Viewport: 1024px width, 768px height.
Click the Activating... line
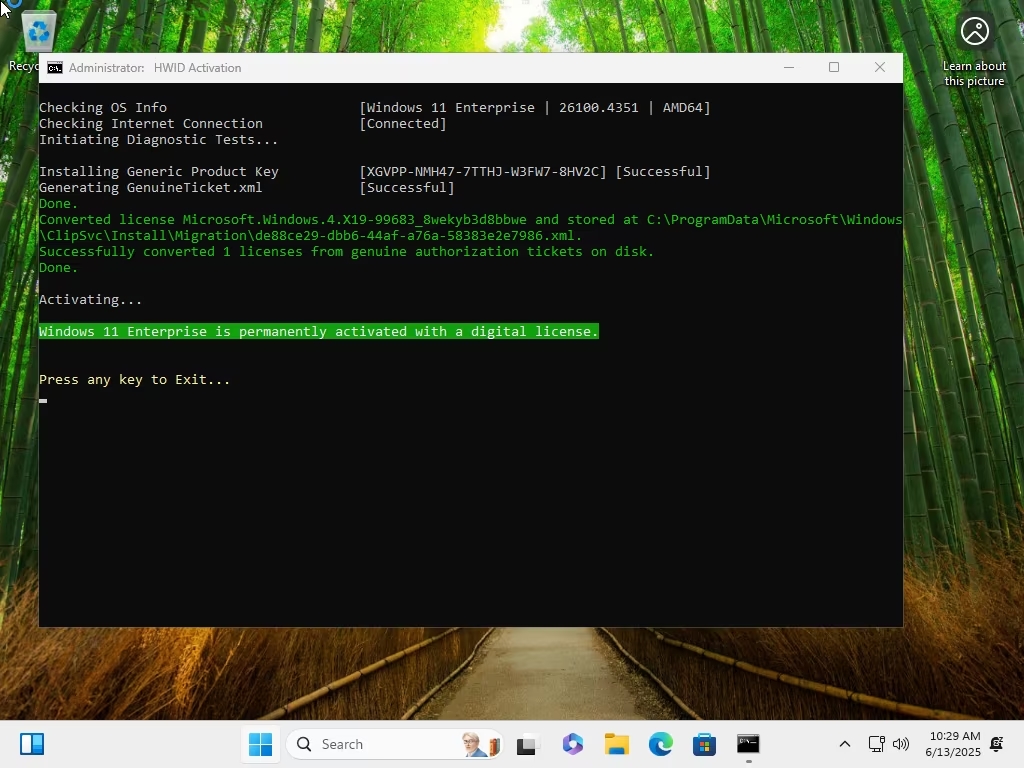(x=90, y=300)
